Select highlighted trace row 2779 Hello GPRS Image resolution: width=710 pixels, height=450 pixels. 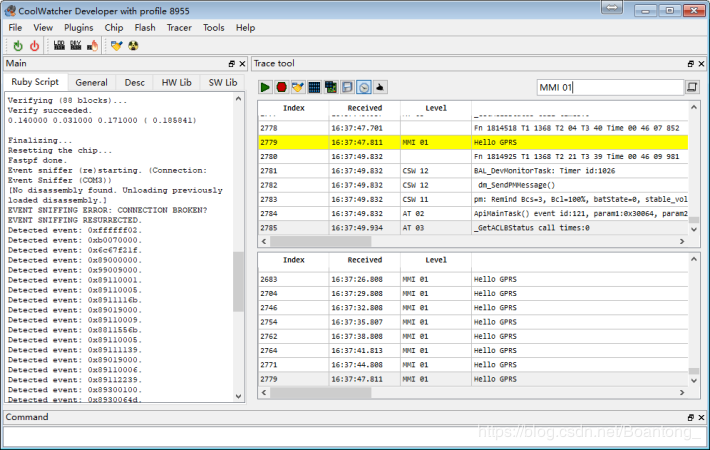point(473,142)
